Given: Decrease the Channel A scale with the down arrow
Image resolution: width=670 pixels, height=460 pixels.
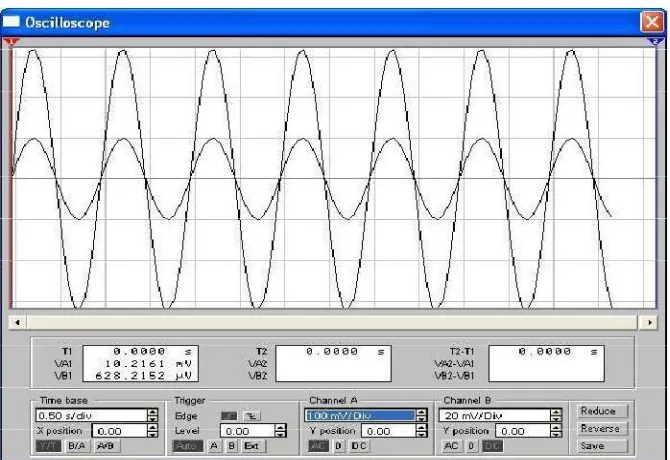Looking at the screenshot, I should coord(422,419).
